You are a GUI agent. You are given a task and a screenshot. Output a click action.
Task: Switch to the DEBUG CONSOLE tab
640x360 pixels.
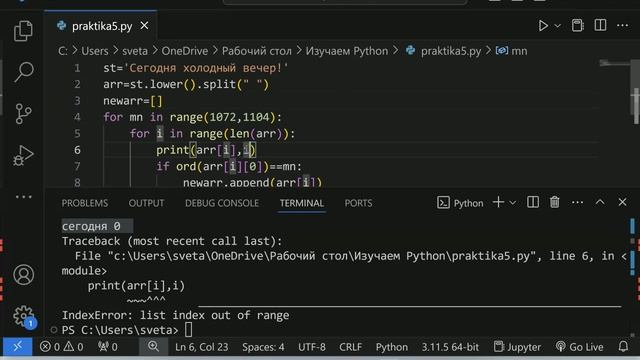(x=222, y=203)
